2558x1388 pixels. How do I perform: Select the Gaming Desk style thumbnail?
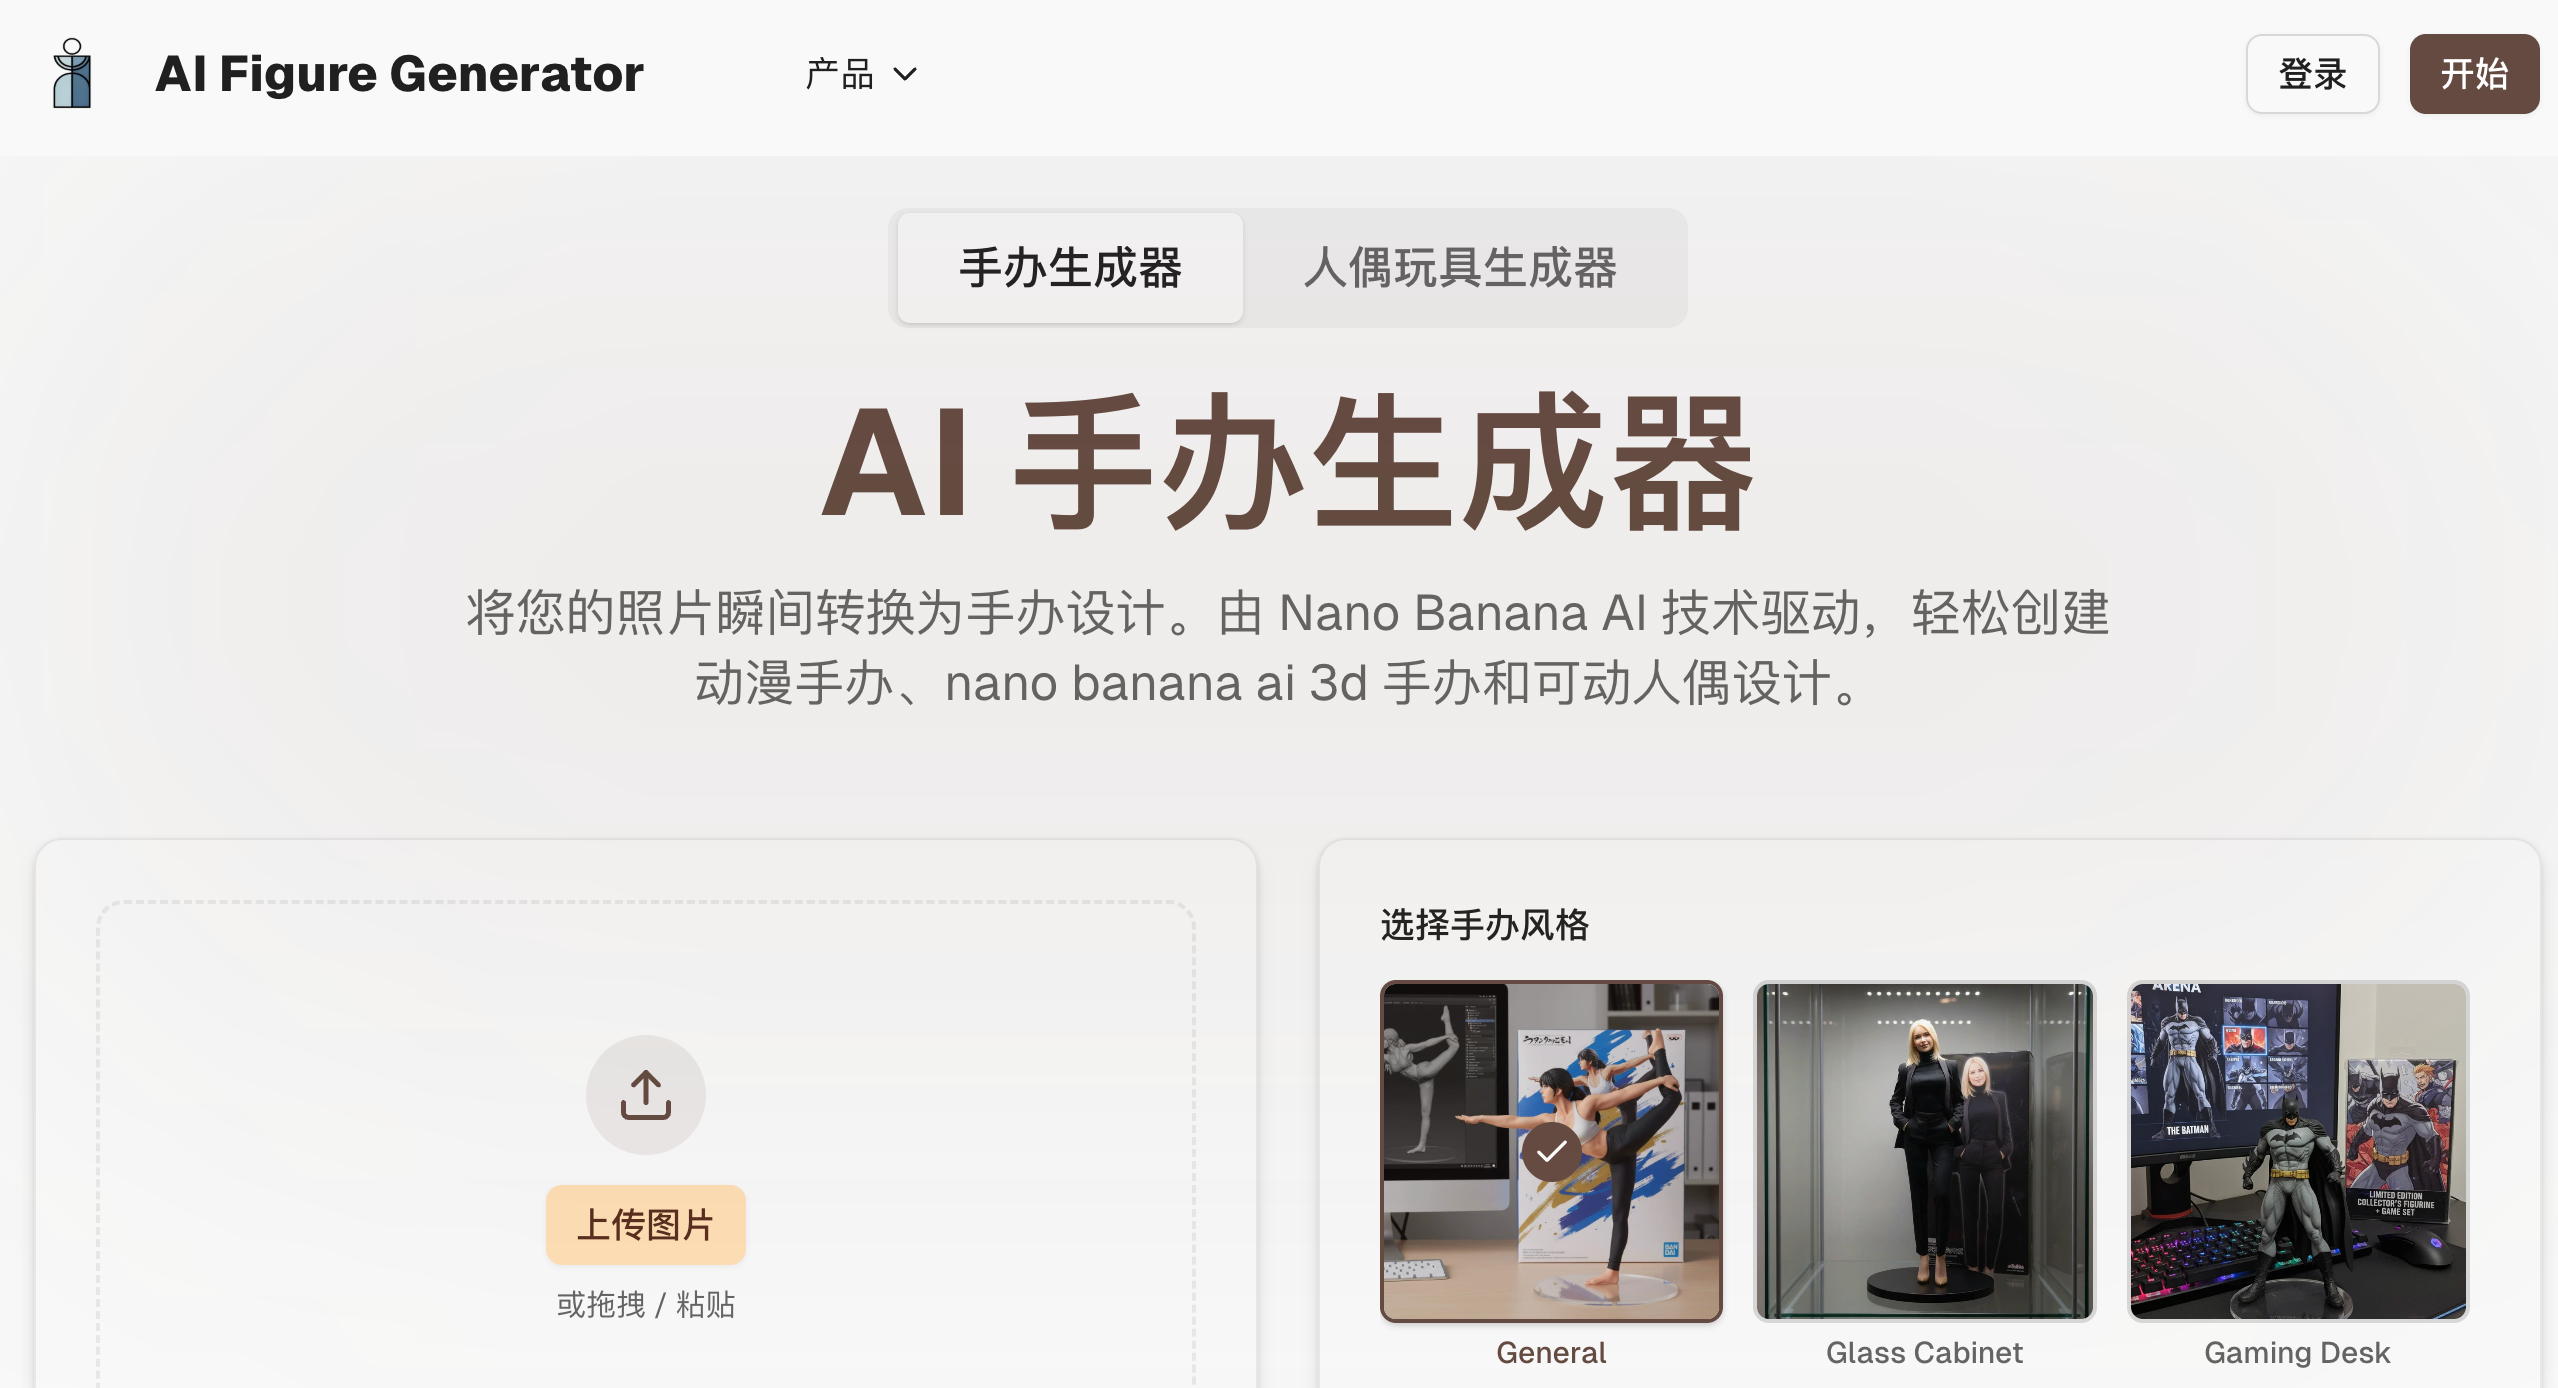2297,1151
